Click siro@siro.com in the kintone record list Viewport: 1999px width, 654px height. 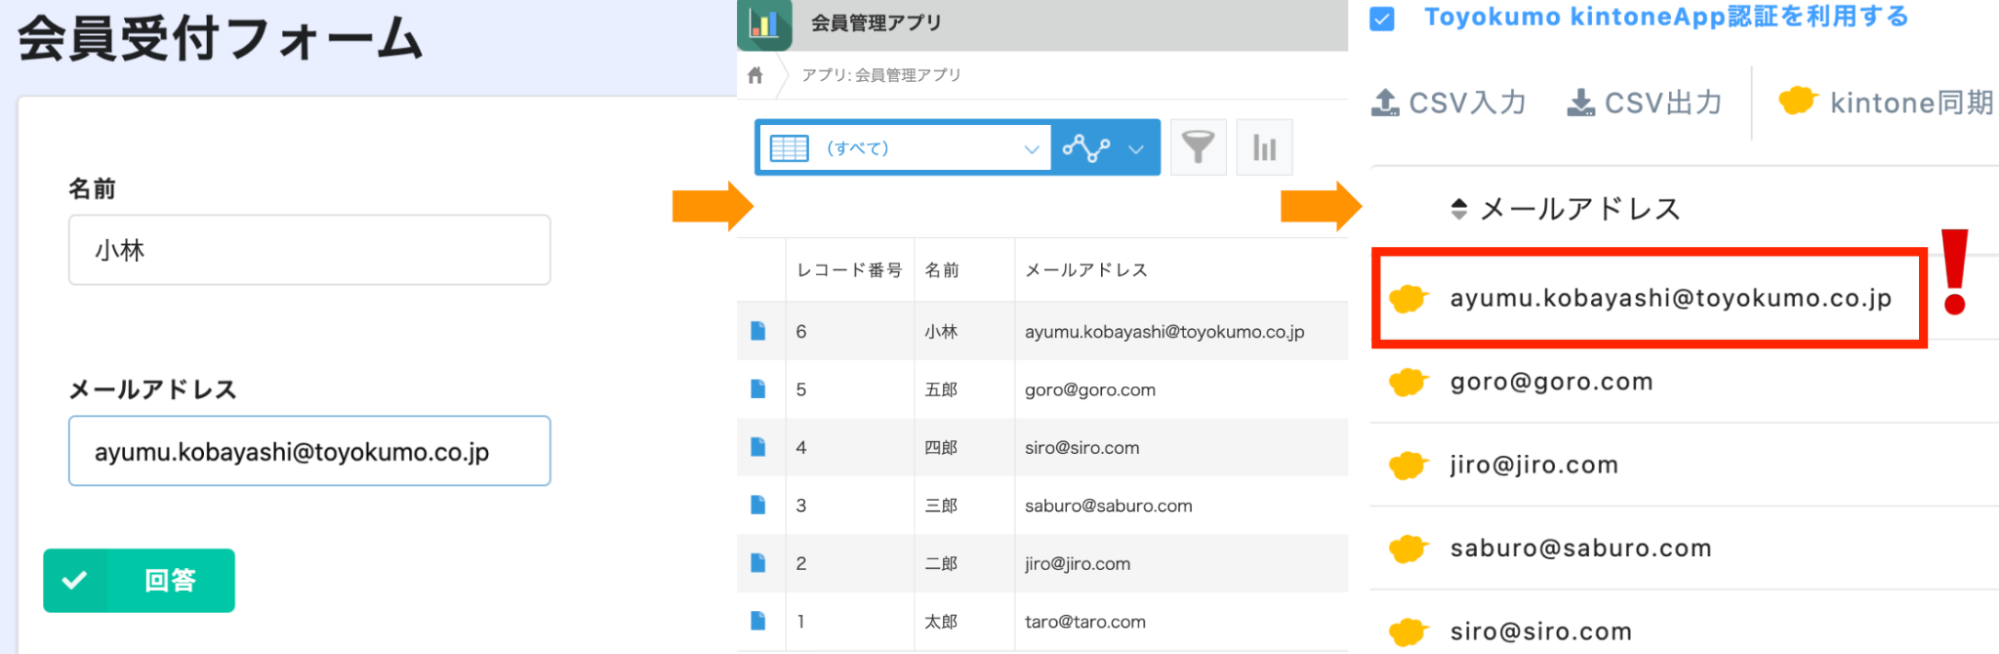(1082, 448)
